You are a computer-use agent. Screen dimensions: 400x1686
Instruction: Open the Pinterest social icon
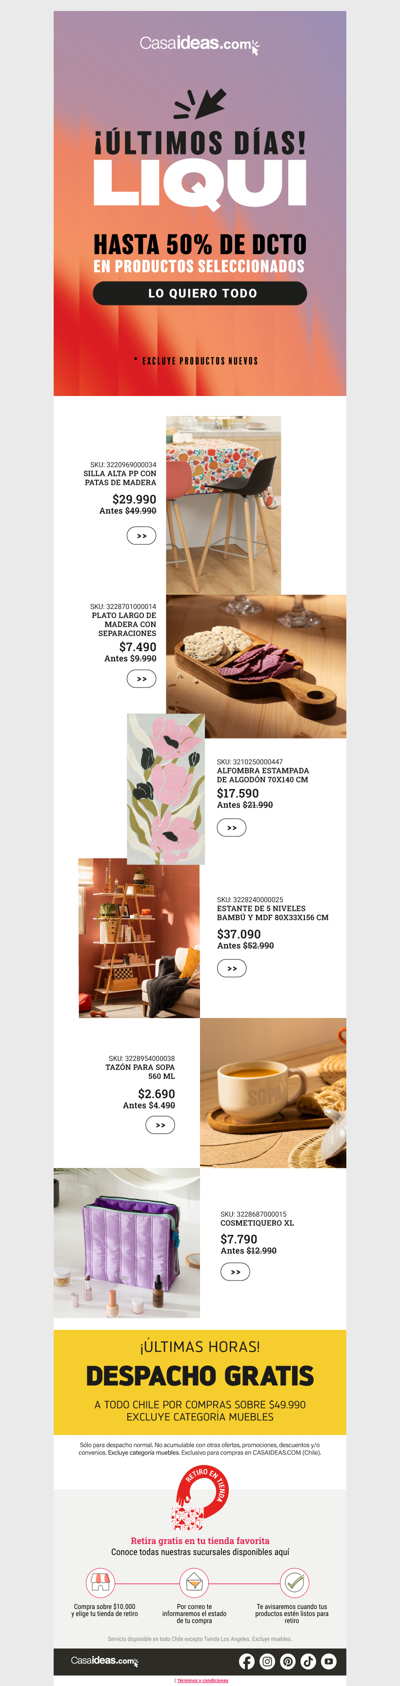pyautogui.click(x=287, y=1661)
